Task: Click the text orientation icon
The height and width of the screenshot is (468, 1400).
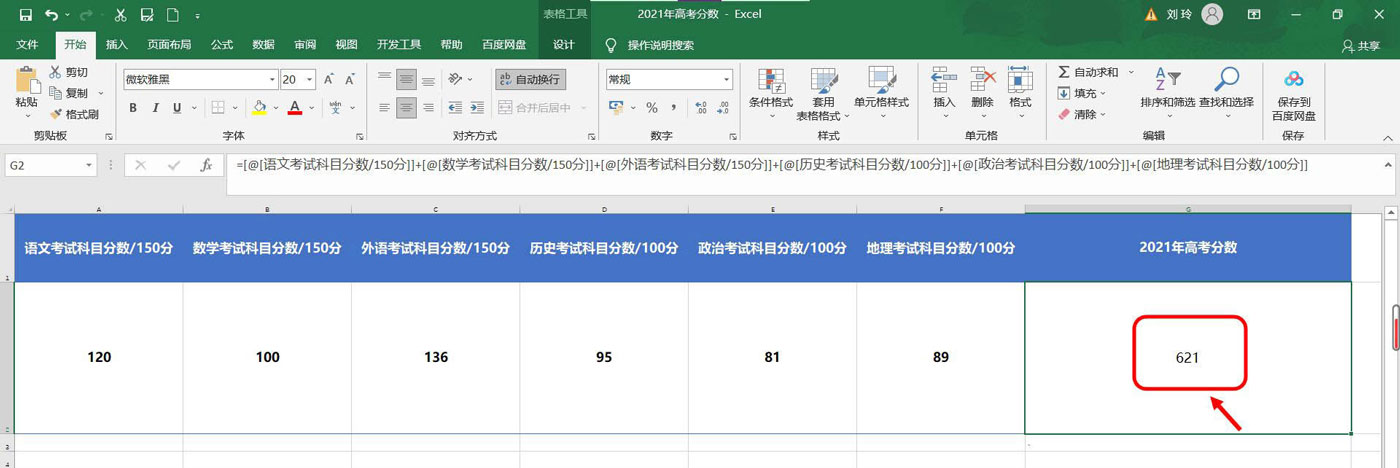Action: (x=456, y=79)
